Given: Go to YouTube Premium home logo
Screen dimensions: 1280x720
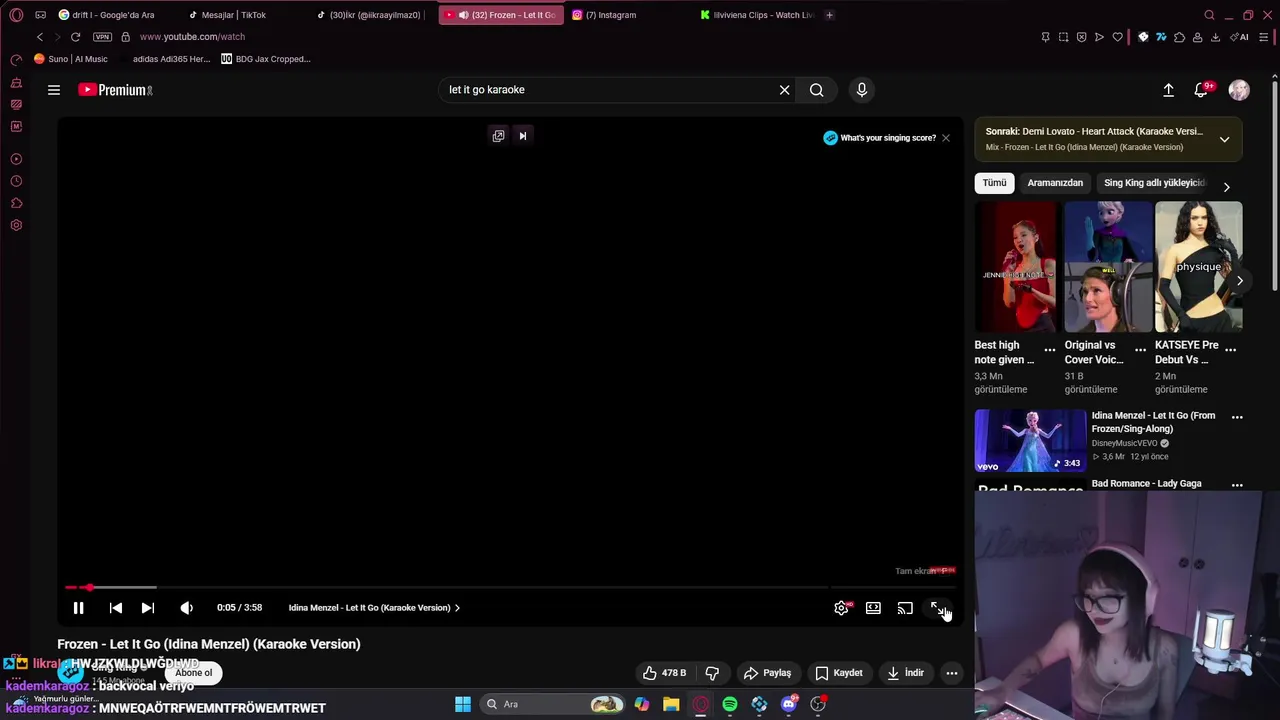Looking at the screenshot, I should tap(115, 90).
